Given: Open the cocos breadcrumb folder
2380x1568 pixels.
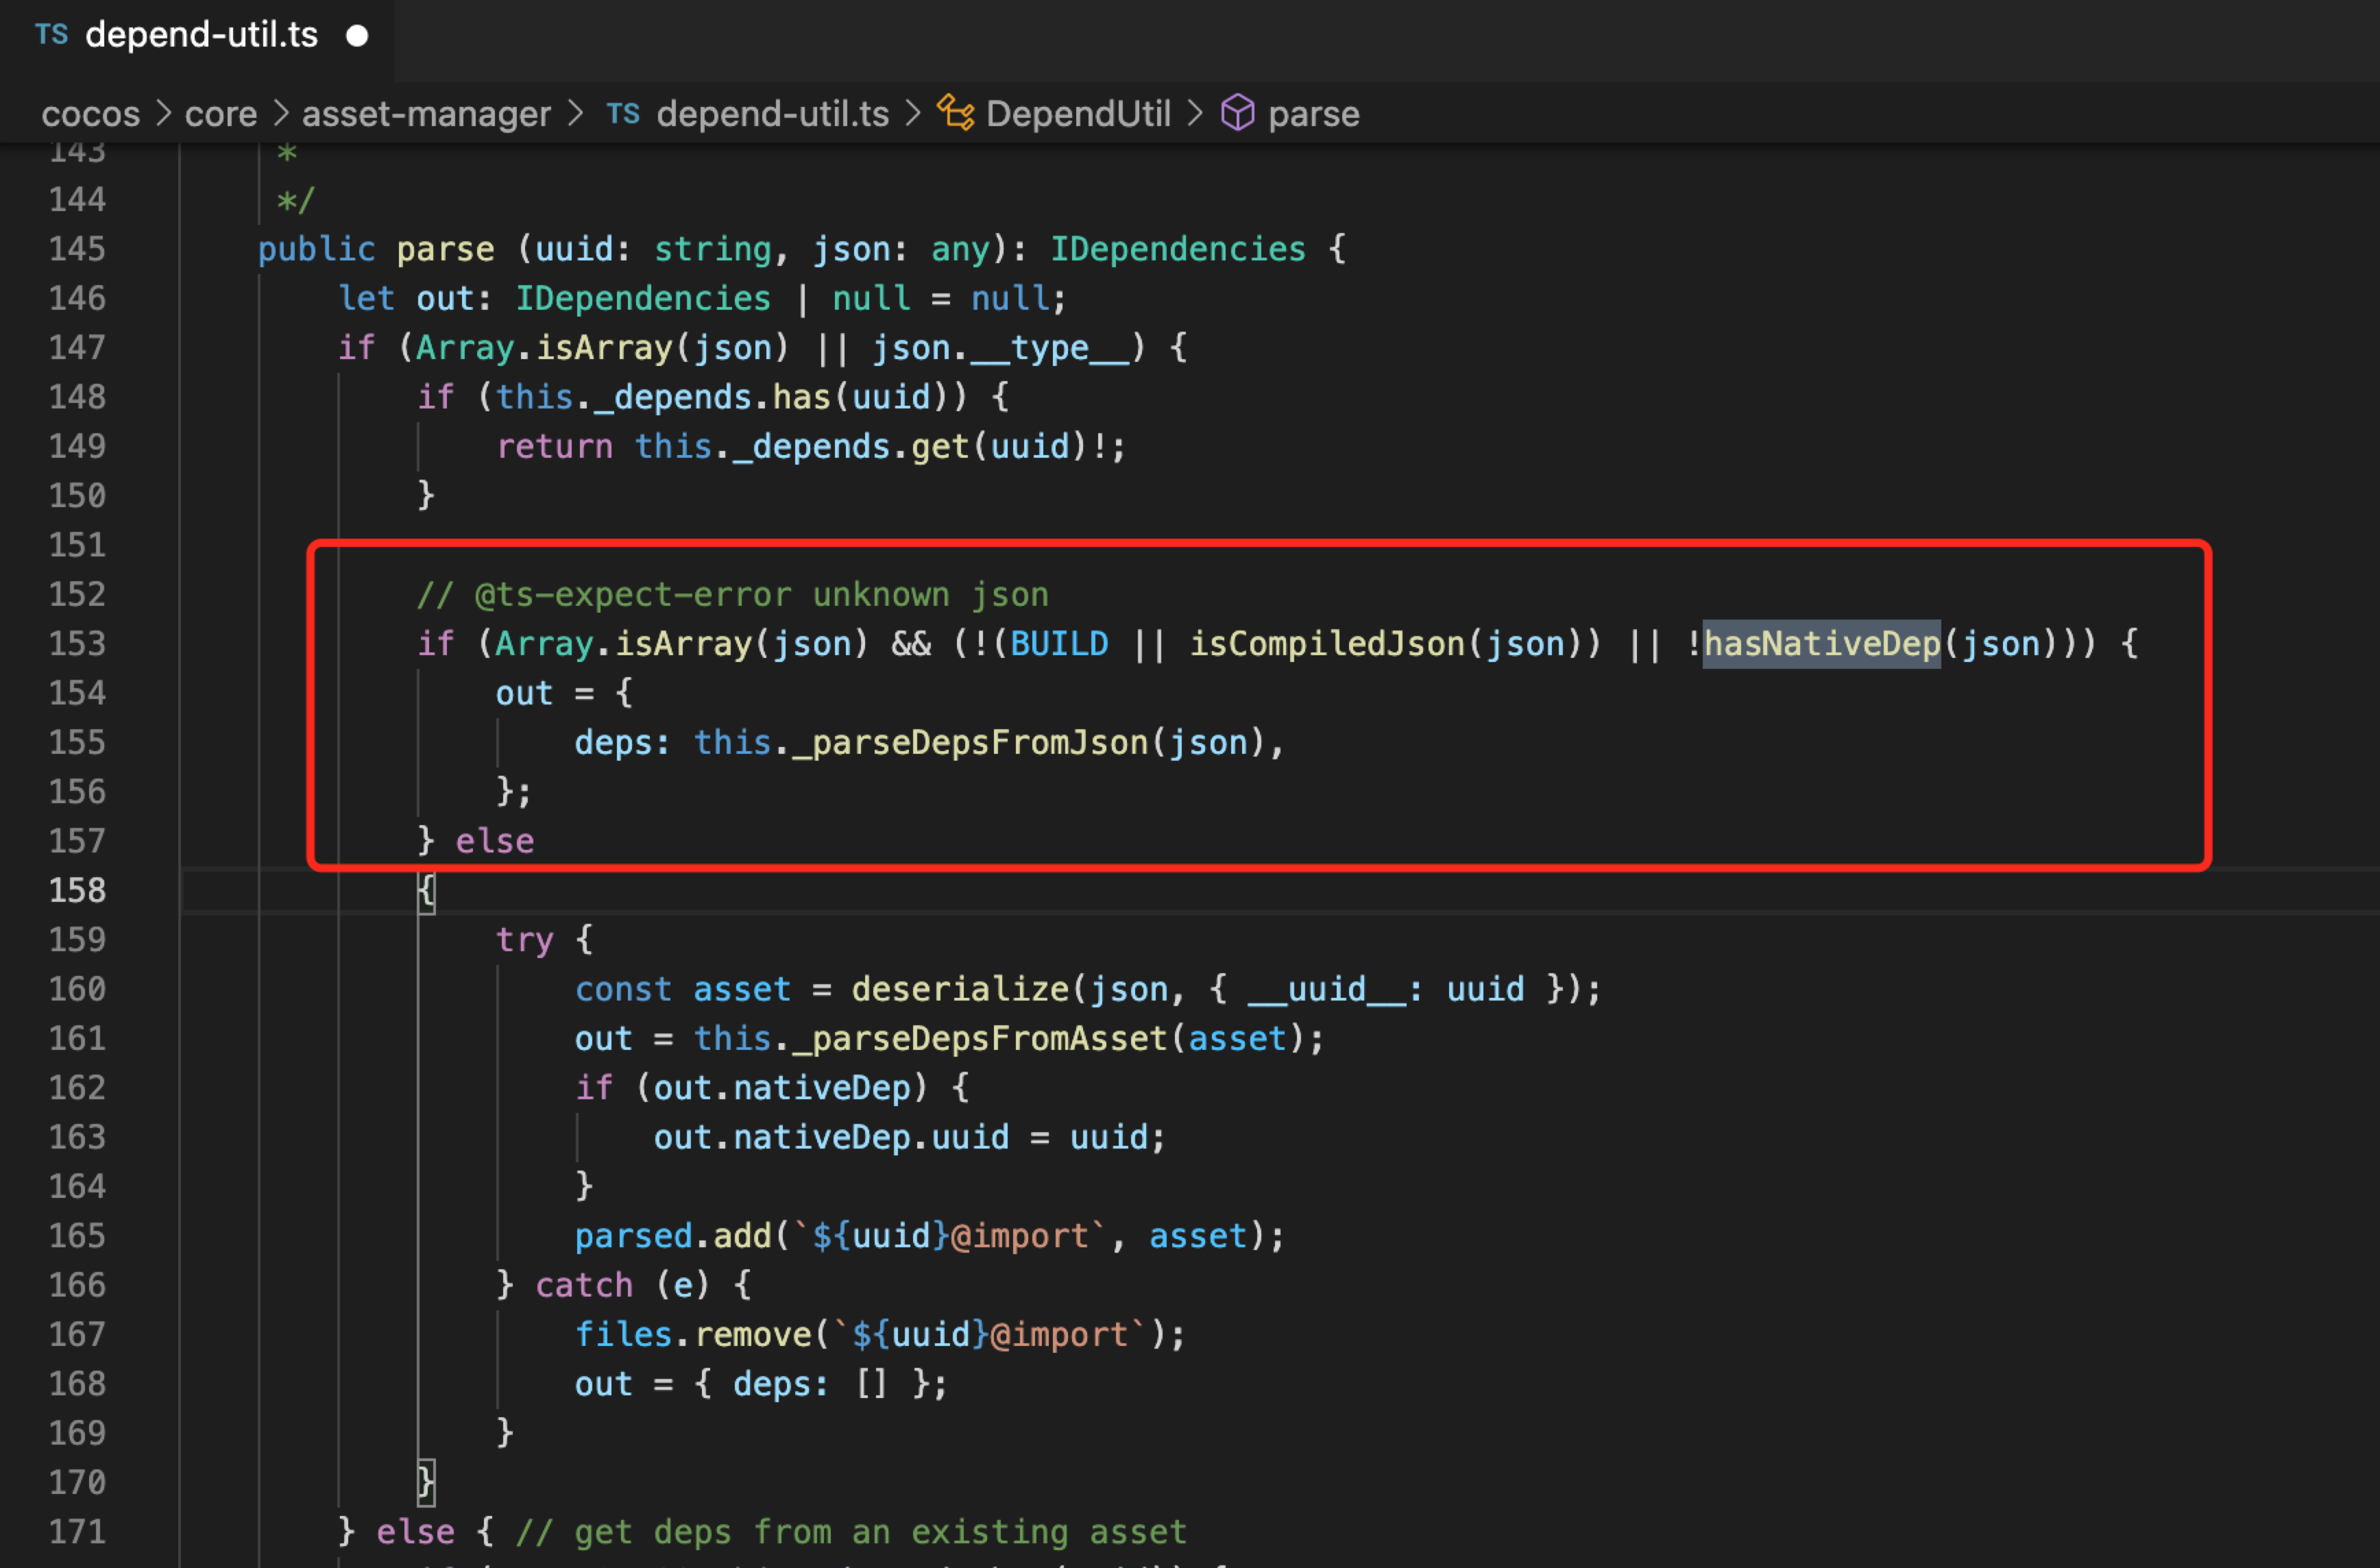Looking at the screenshot, I should click(90, 114).
